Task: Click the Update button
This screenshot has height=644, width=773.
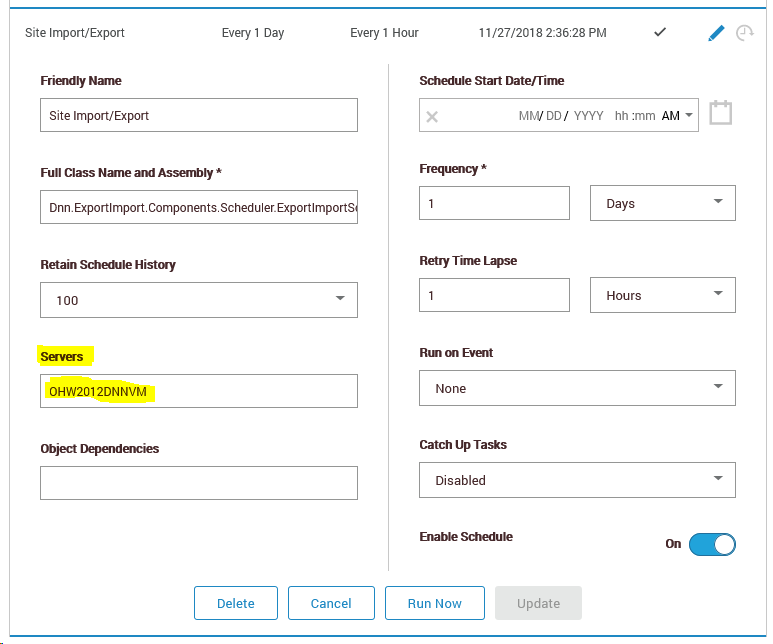Action: [538, 603]
